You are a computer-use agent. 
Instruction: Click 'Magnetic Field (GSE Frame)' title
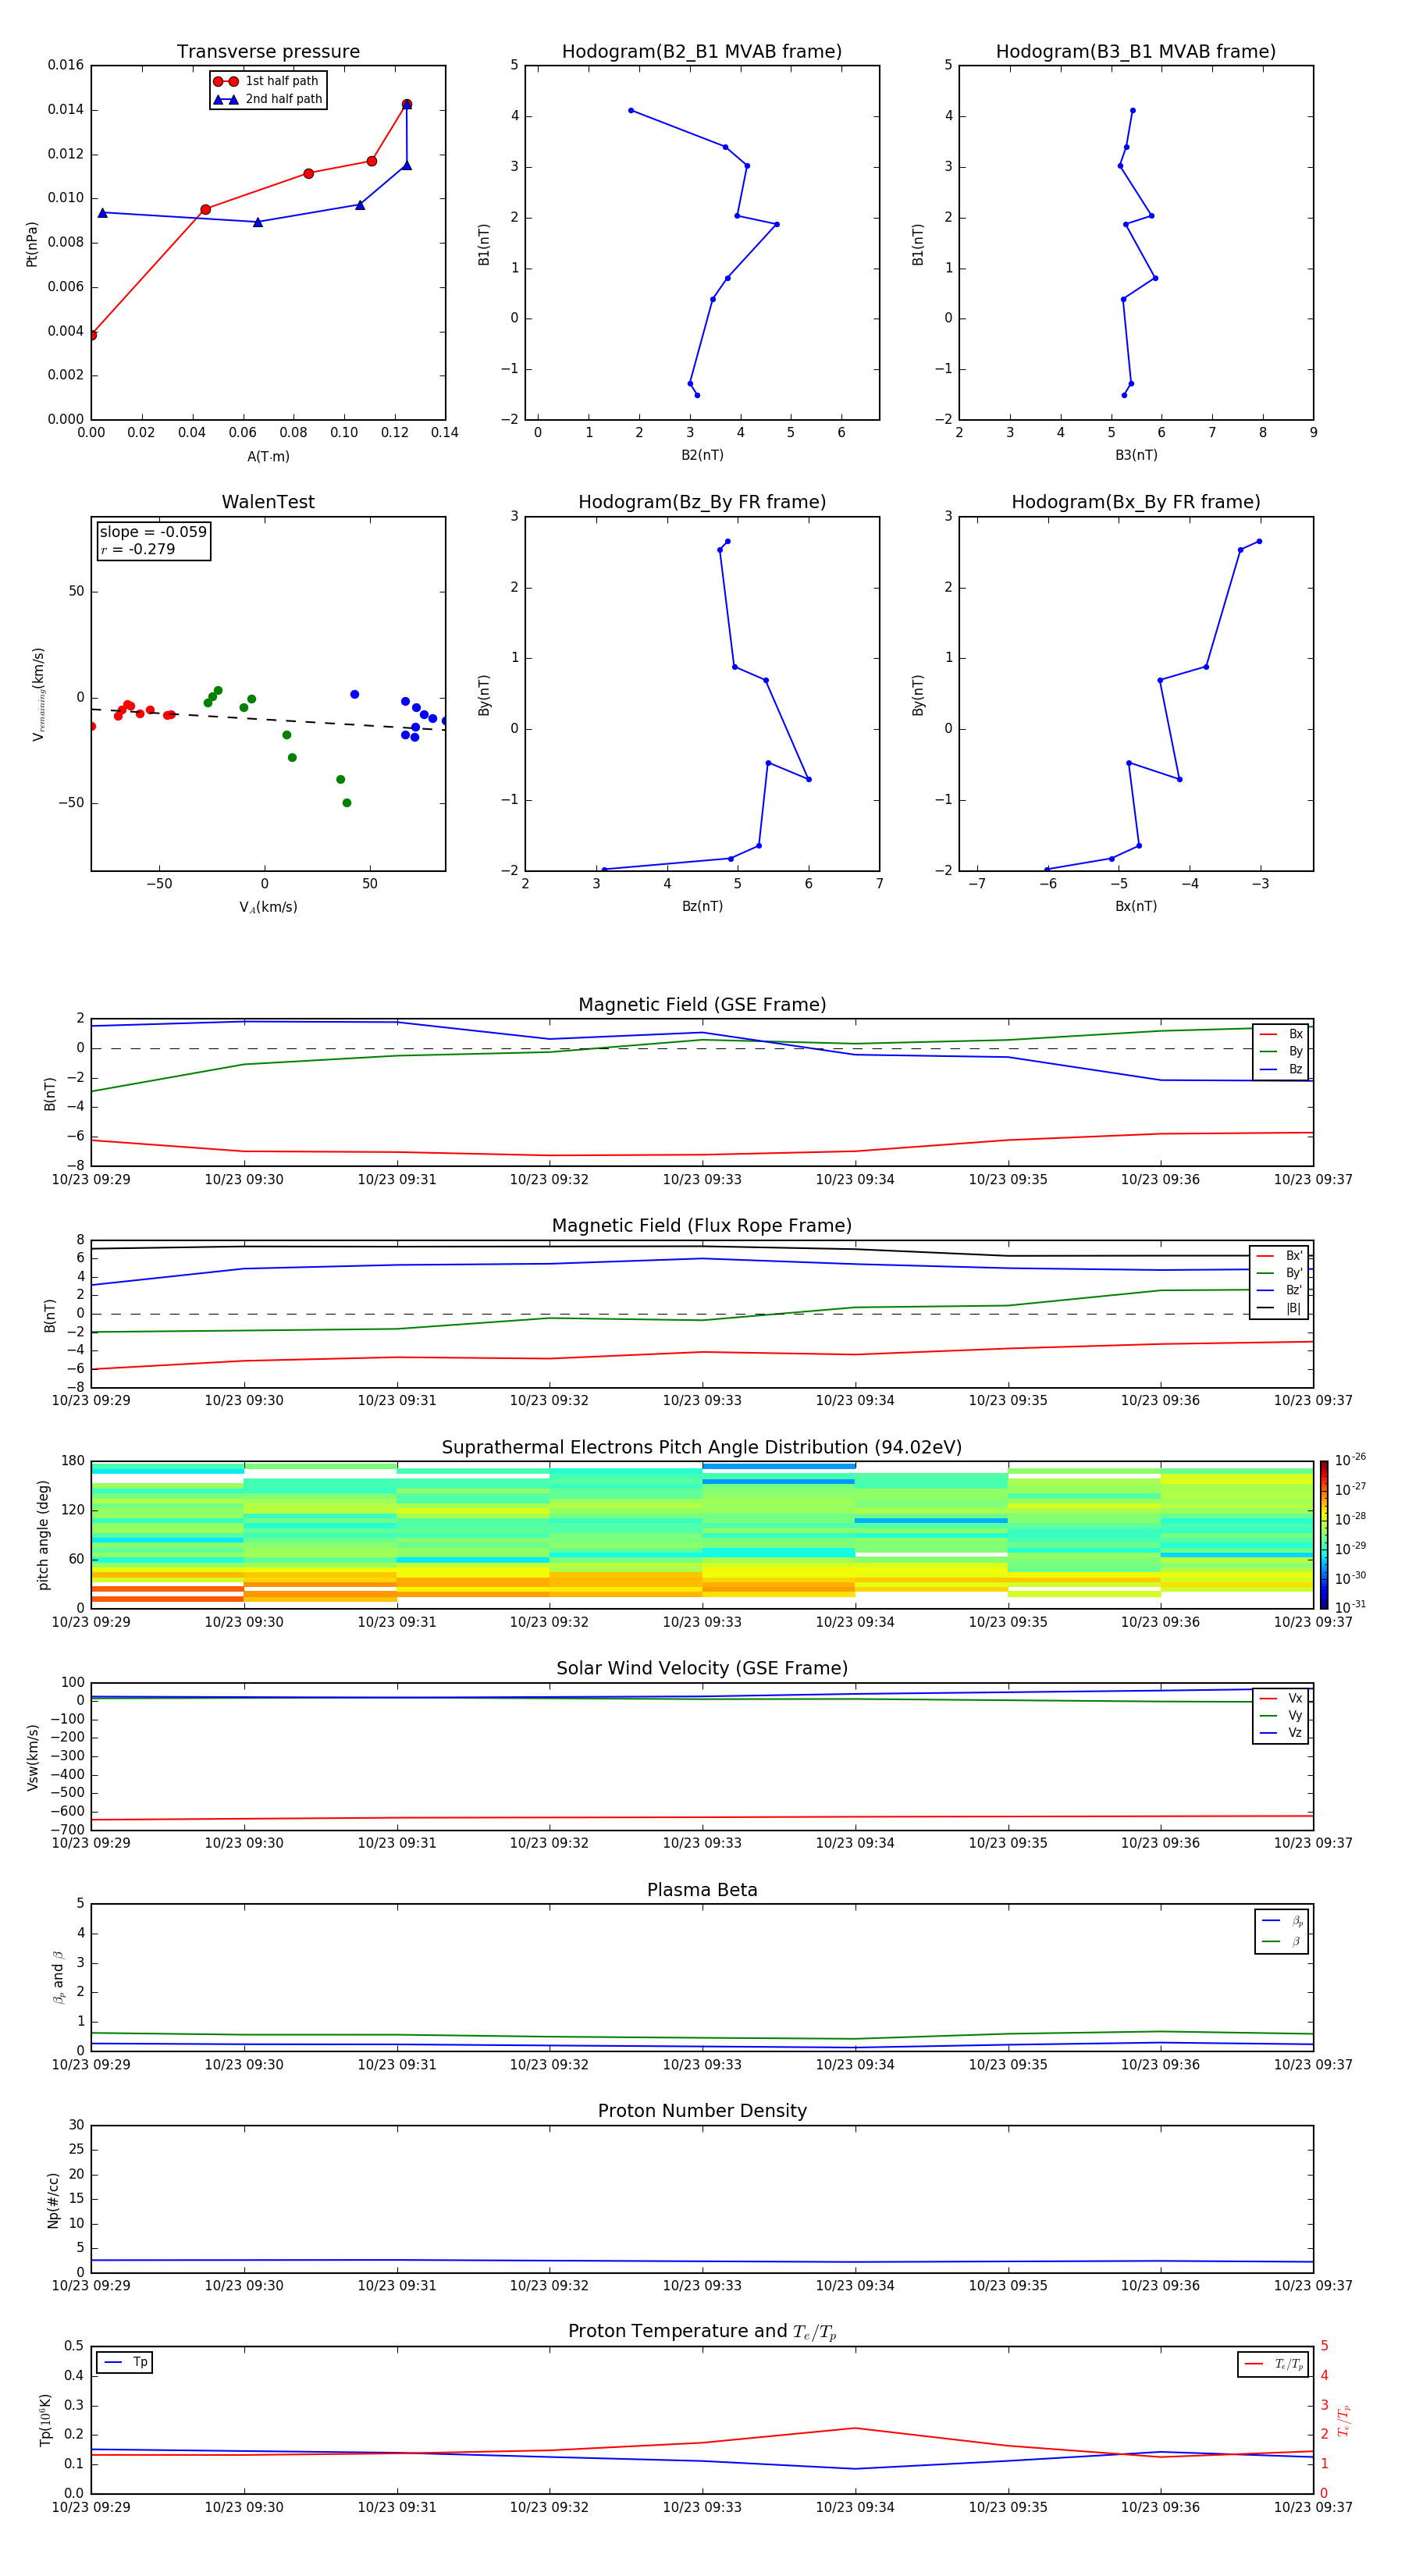pos(702,1005)
